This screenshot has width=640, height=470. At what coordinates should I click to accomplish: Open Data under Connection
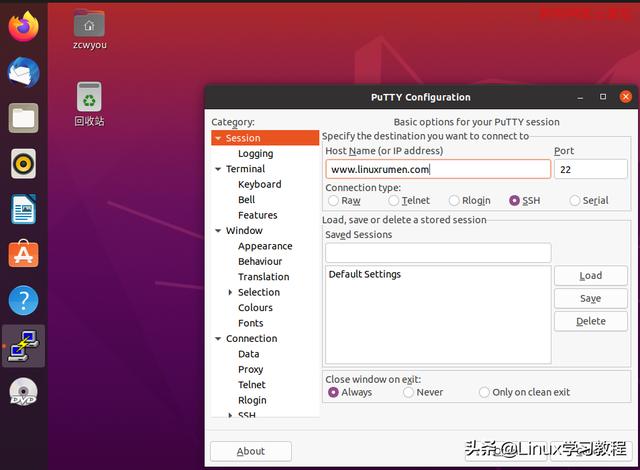[249, 354]
